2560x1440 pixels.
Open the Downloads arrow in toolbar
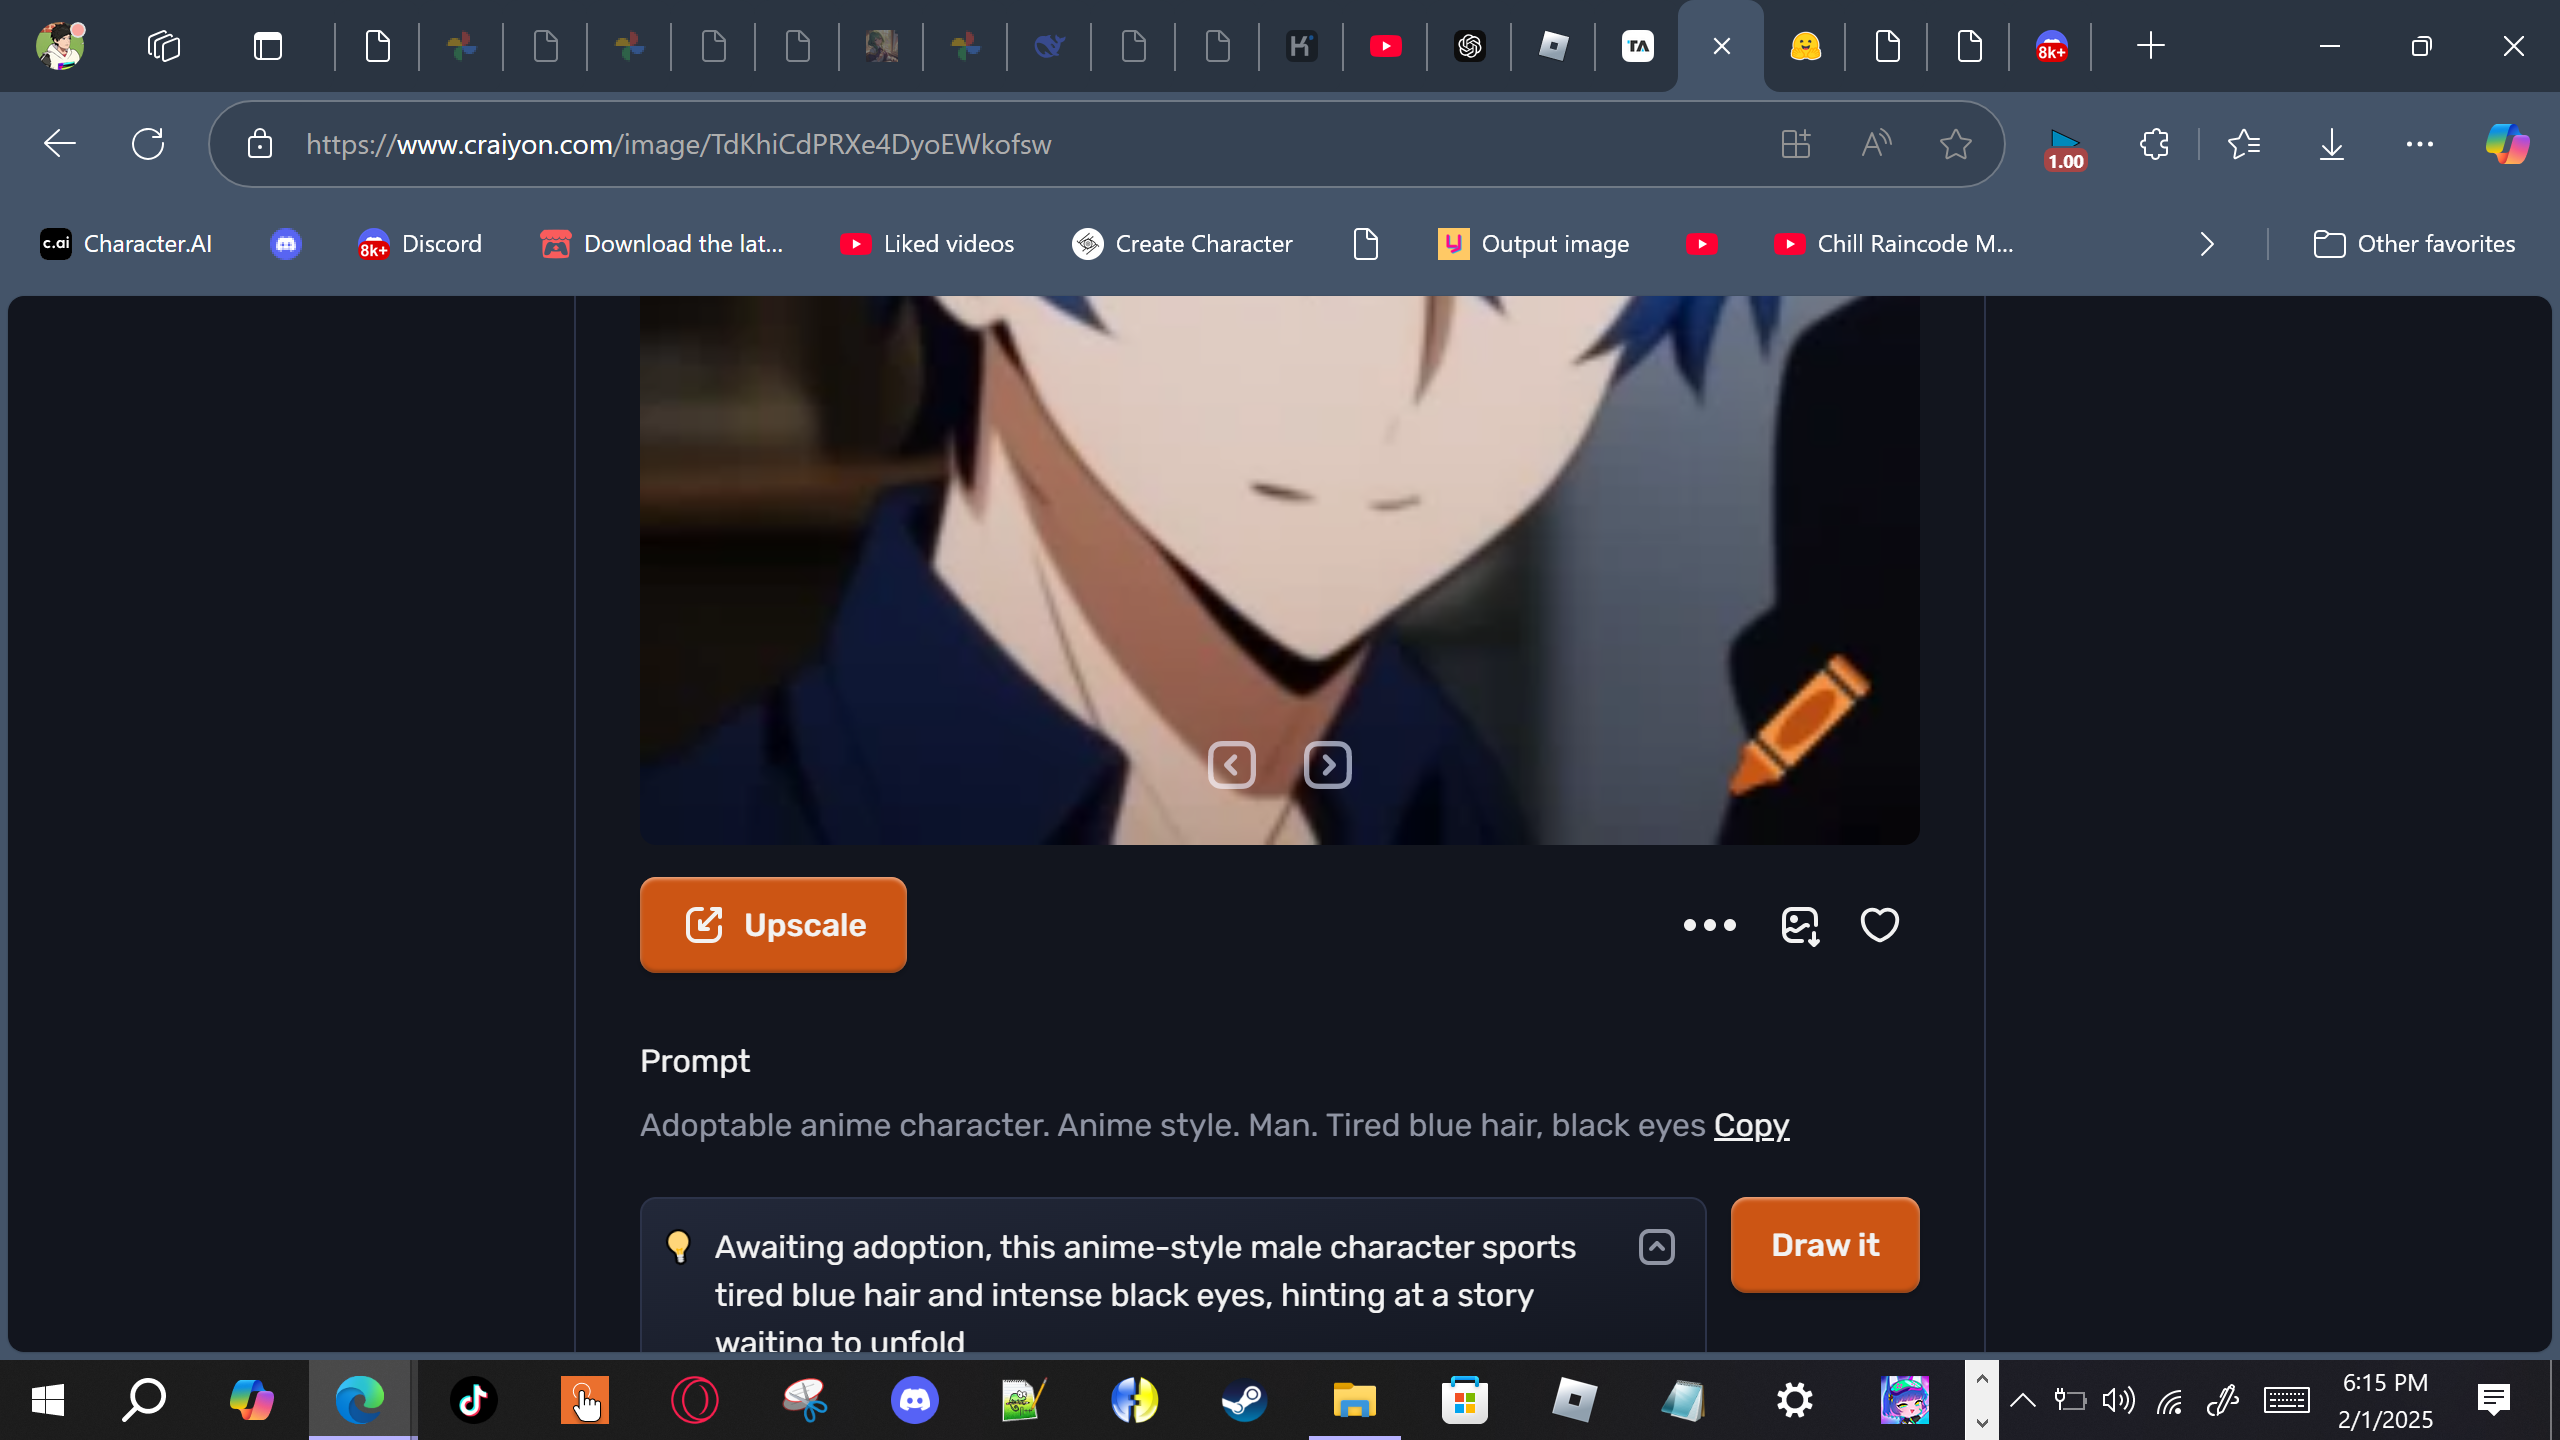point(2331,145)
